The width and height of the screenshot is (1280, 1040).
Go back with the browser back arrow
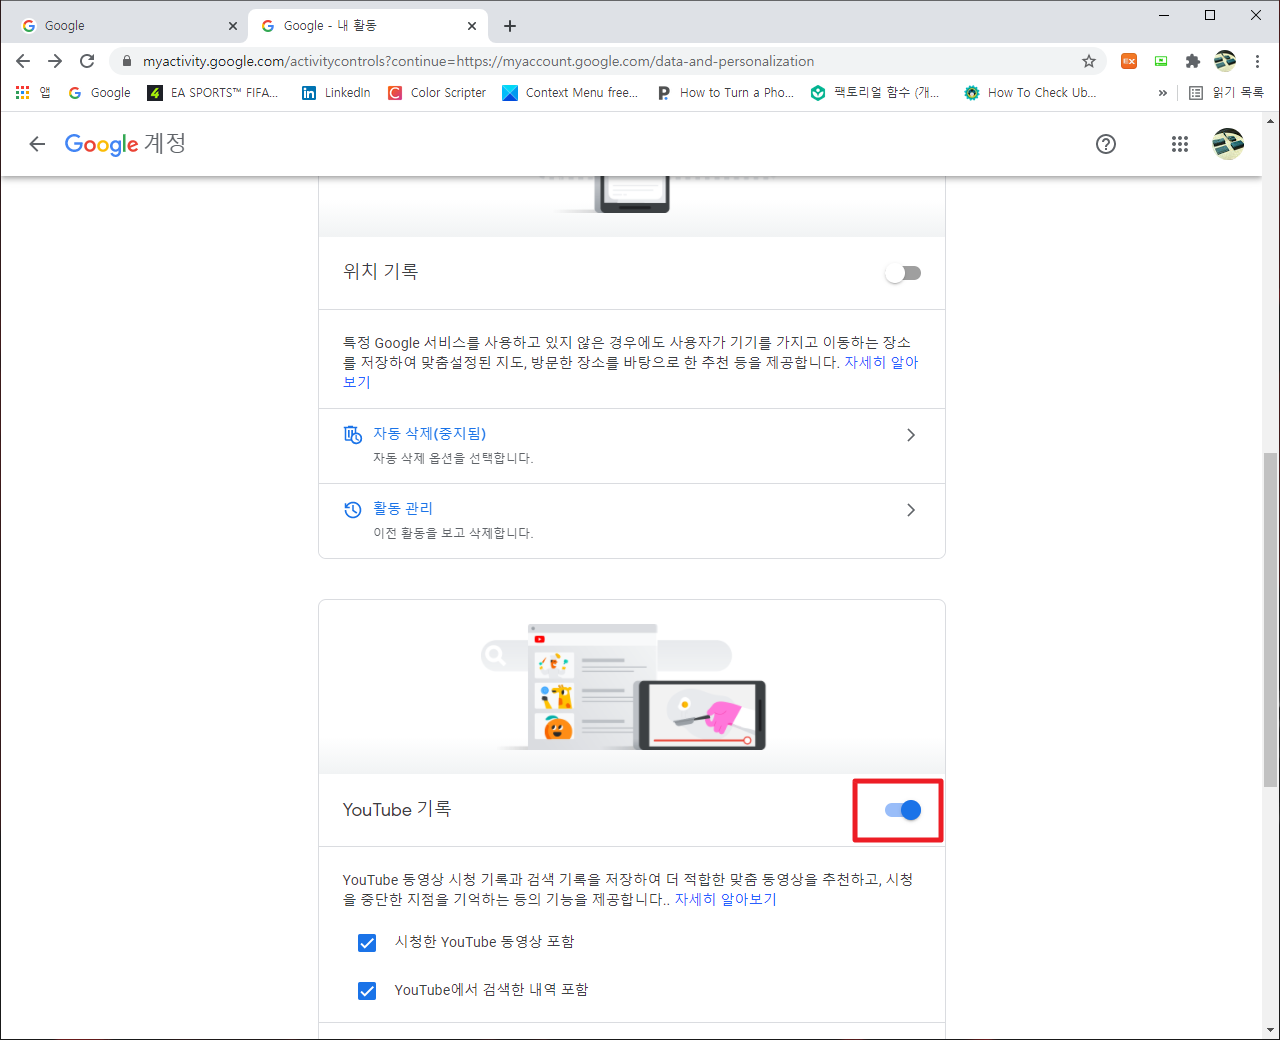[x=23, y=61]
